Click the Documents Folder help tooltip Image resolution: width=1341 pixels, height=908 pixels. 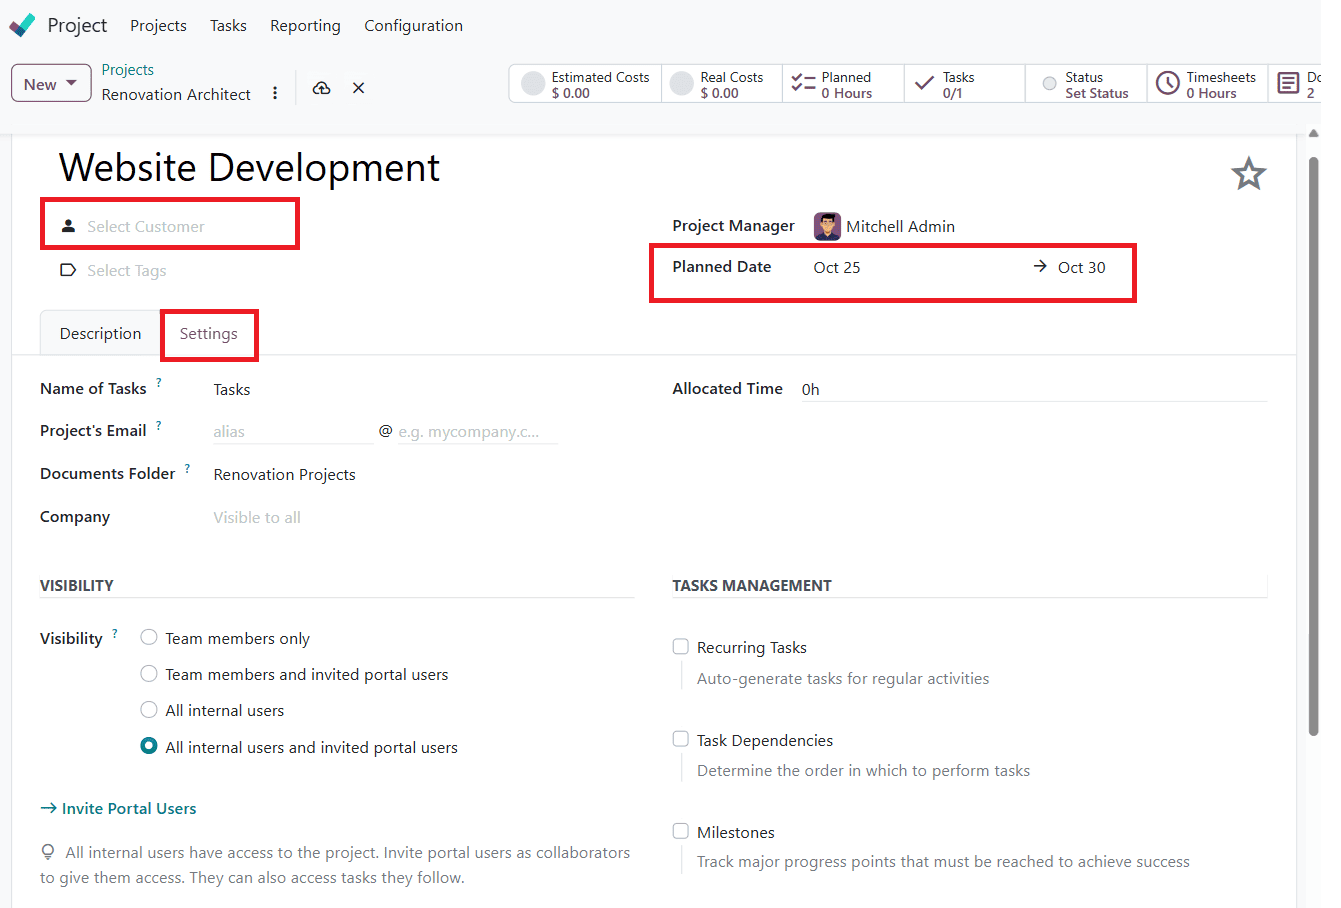187,468
